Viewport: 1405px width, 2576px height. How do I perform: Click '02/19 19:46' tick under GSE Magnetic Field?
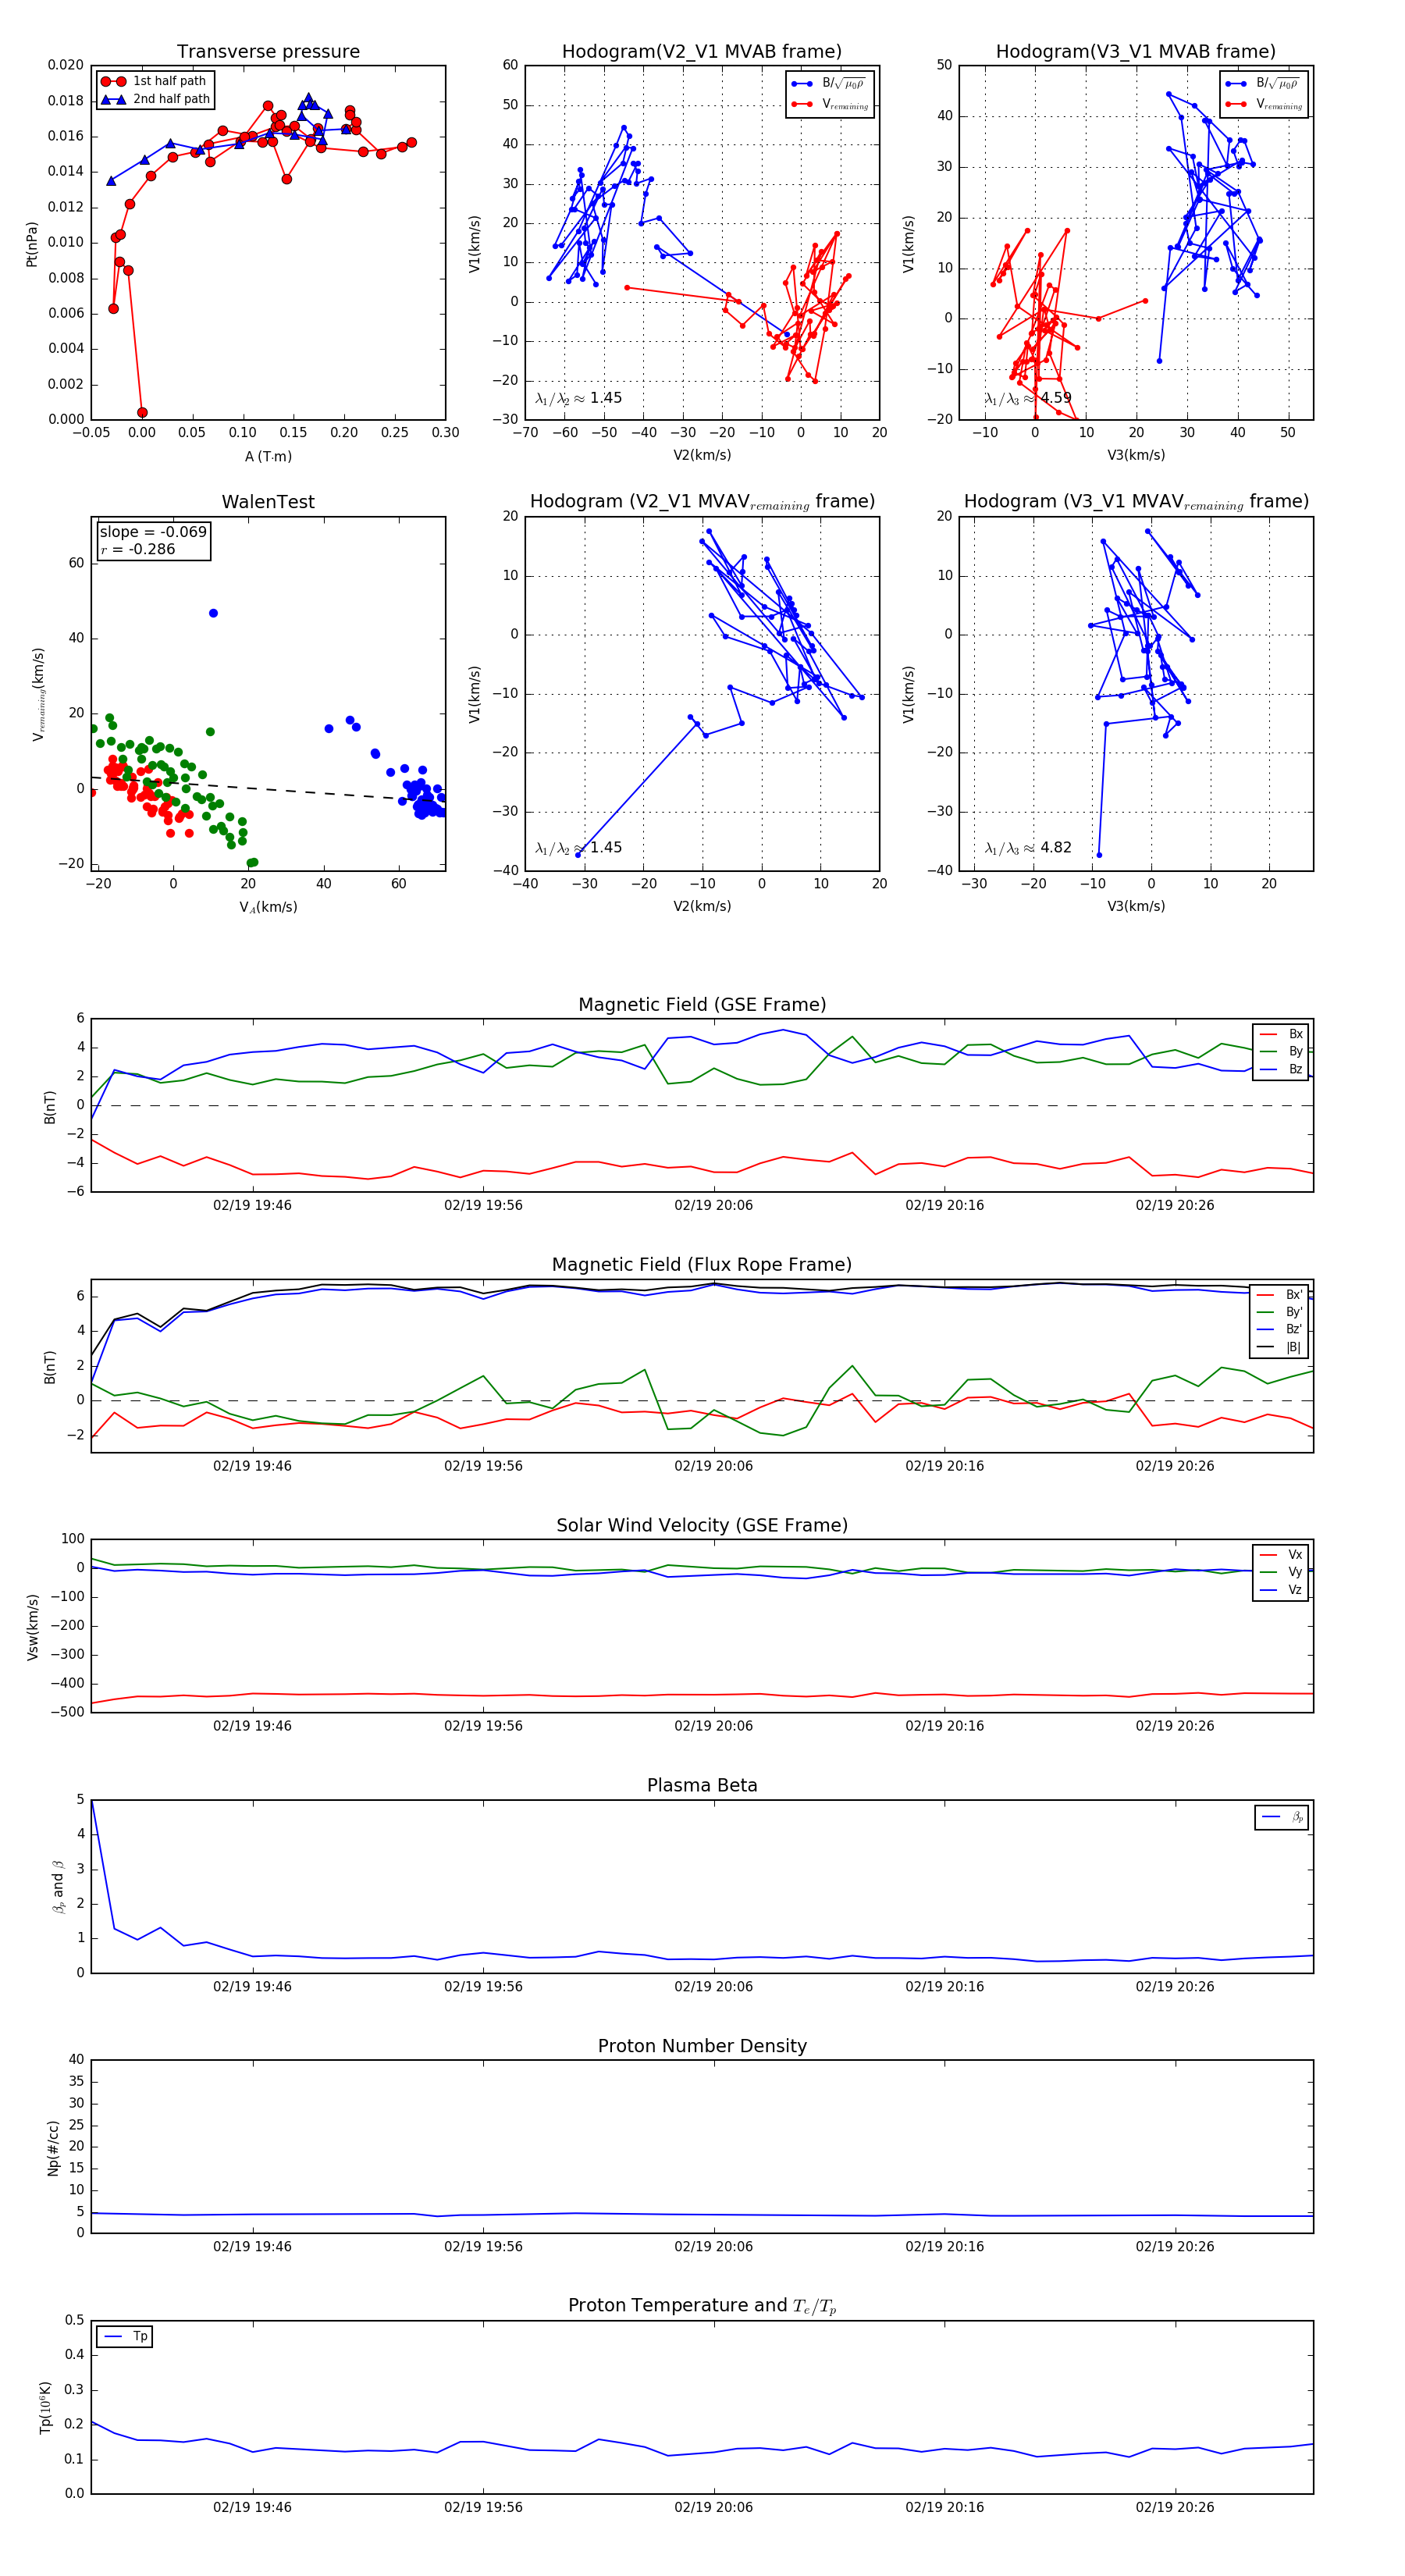point(252,1205)
